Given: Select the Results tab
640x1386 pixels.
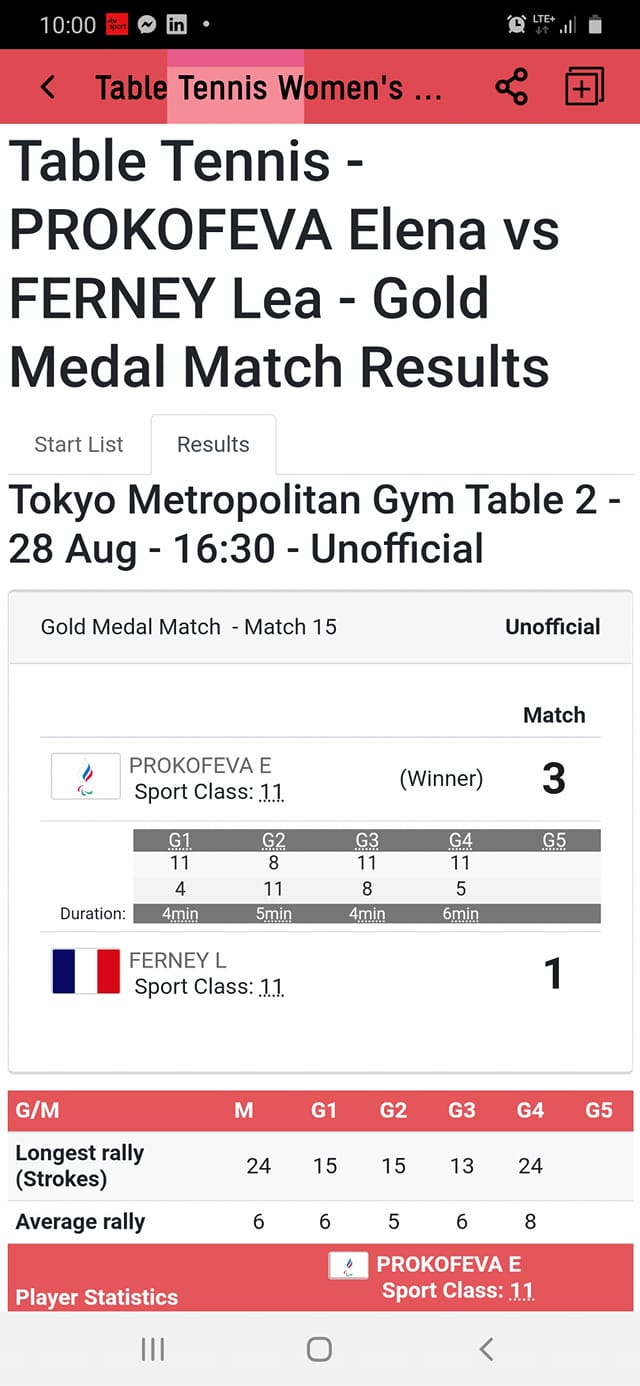Looking at the screenshot, I should click(213, 444).
